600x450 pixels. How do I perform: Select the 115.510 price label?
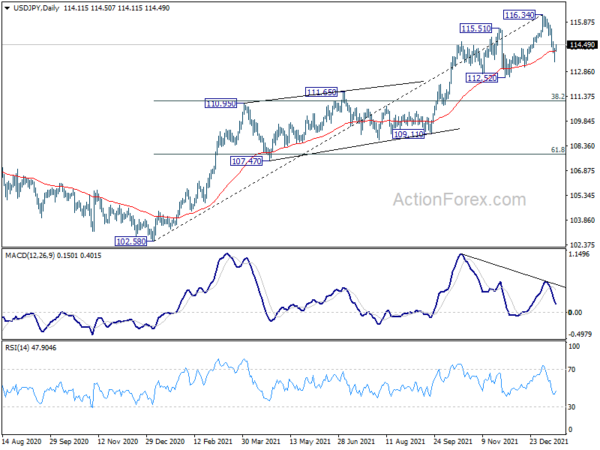(x=476, y=28)
